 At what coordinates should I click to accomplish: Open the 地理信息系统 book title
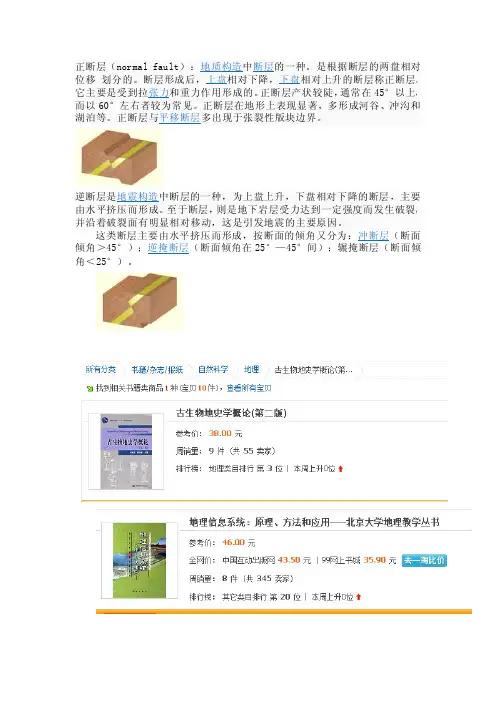(314, 522)
